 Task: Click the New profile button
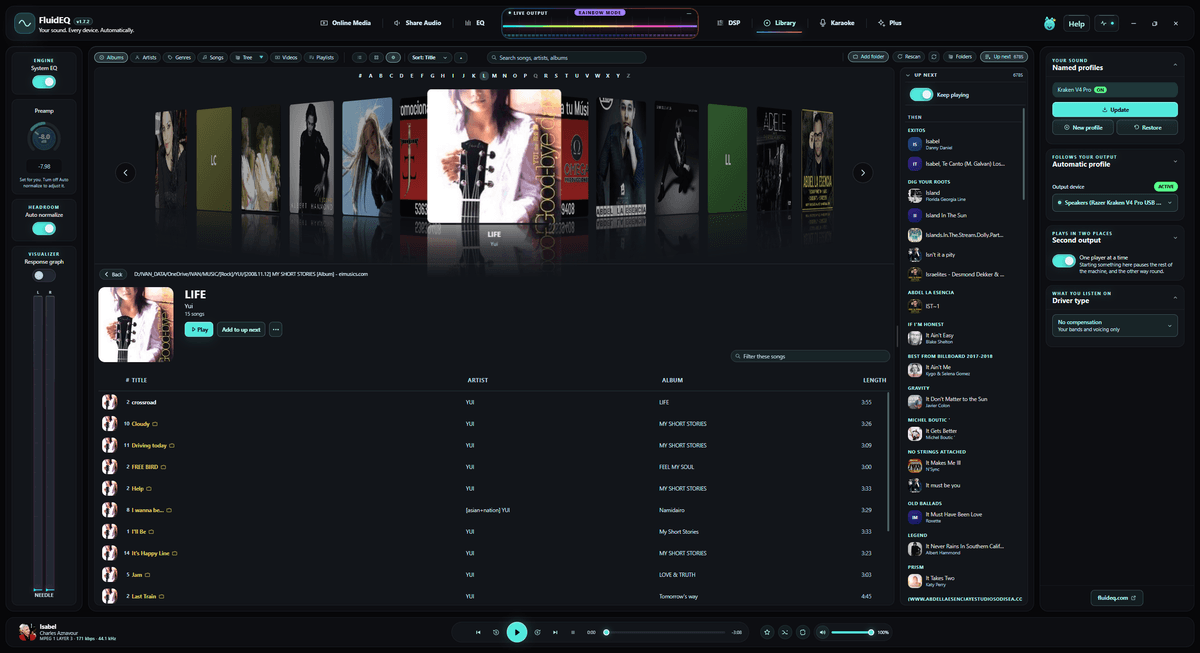tap(1083, 128)
